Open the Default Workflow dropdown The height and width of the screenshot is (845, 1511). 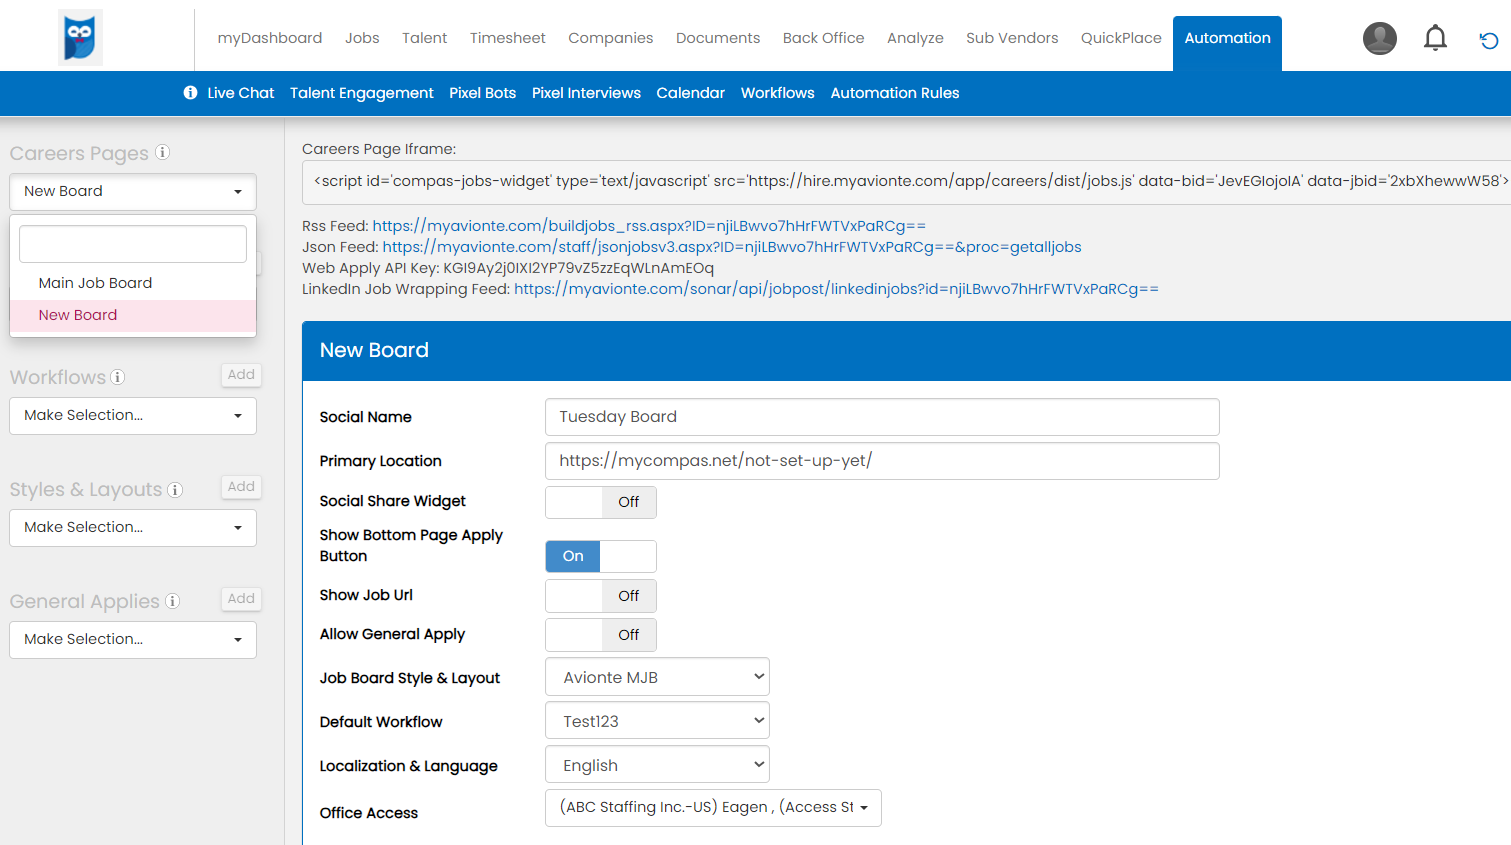(657, 721)
